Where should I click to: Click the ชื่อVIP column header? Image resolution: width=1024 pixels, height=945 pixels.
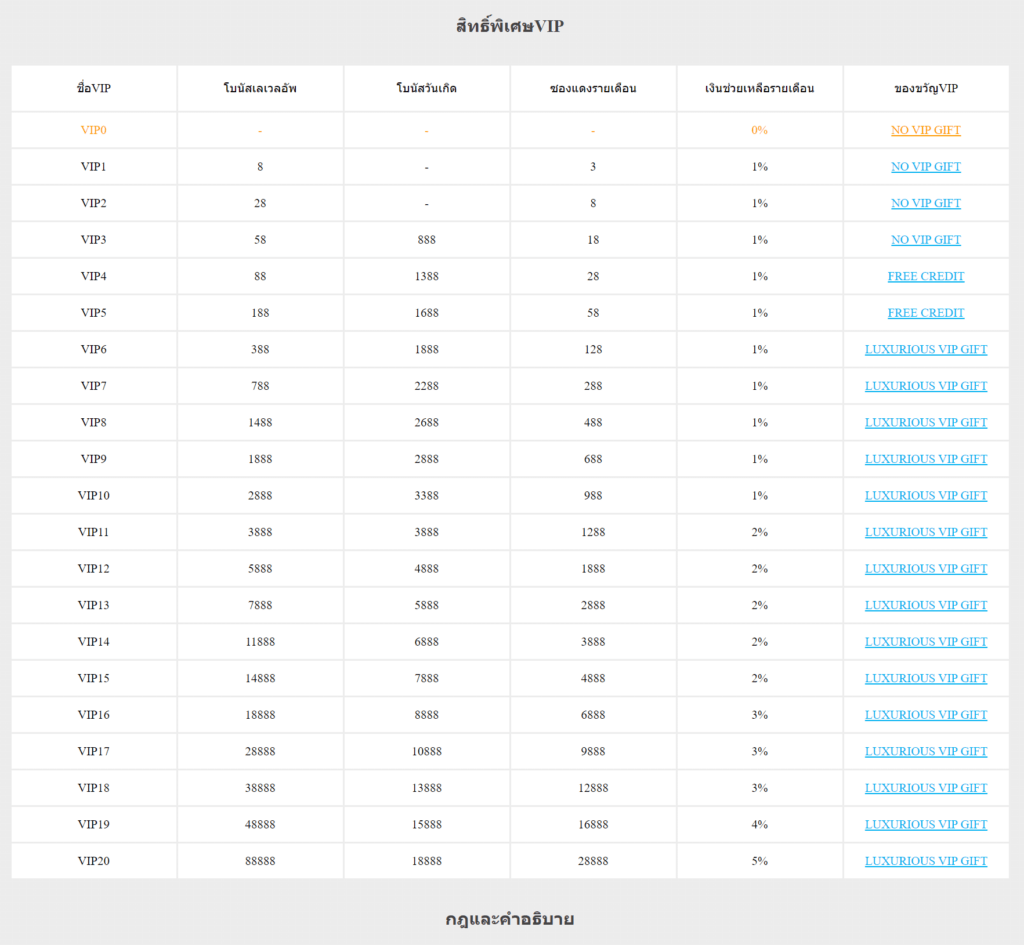(x=94, y=88)
